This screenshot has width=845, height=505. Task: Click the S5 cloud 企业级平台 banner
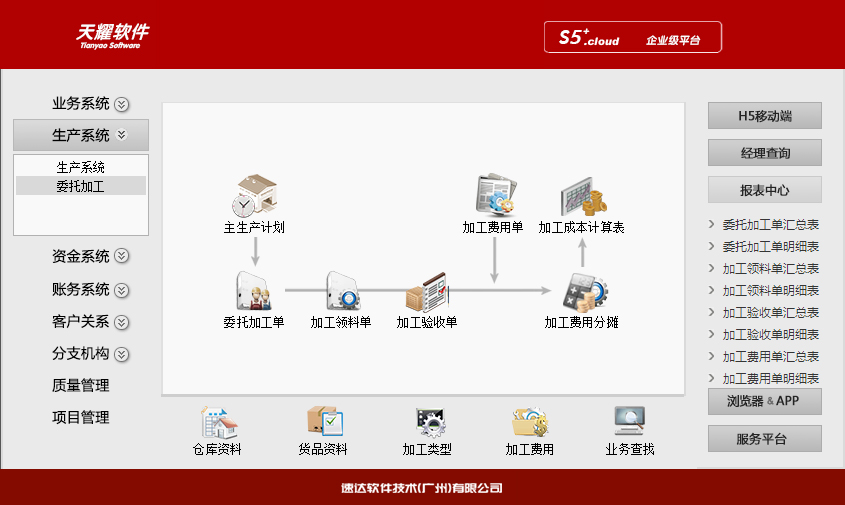[x=632, y=38]
